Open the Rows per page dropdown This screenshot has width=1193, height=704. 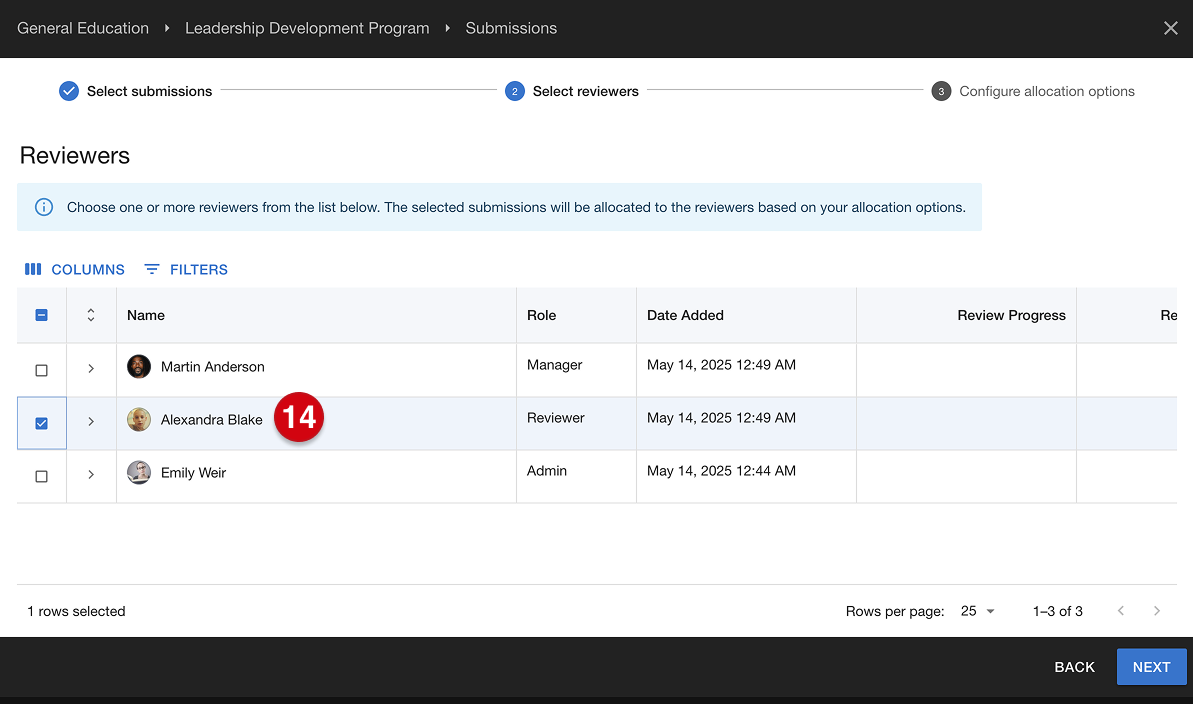click(978, 611)
